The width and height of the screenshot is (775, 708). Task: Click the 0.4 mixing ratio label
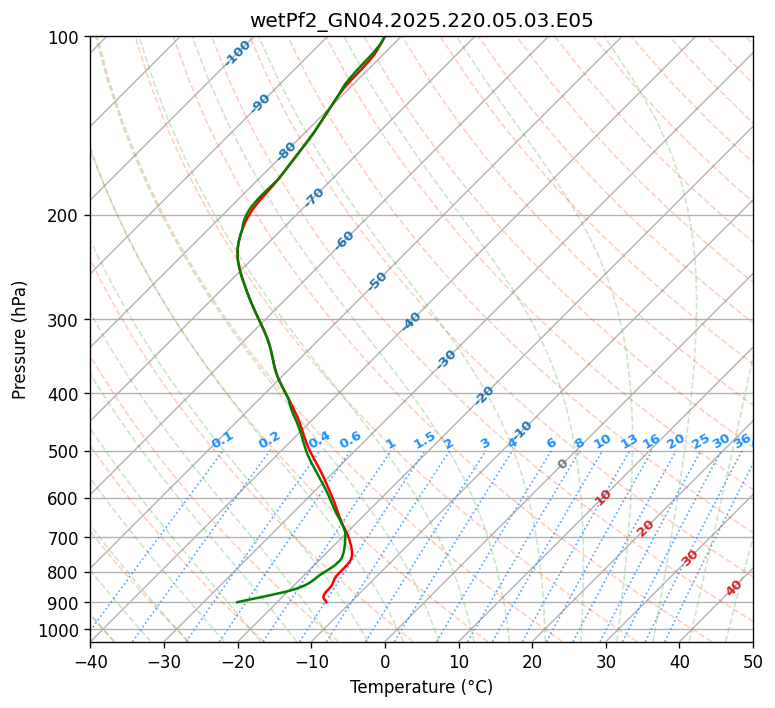click(319, 440)
